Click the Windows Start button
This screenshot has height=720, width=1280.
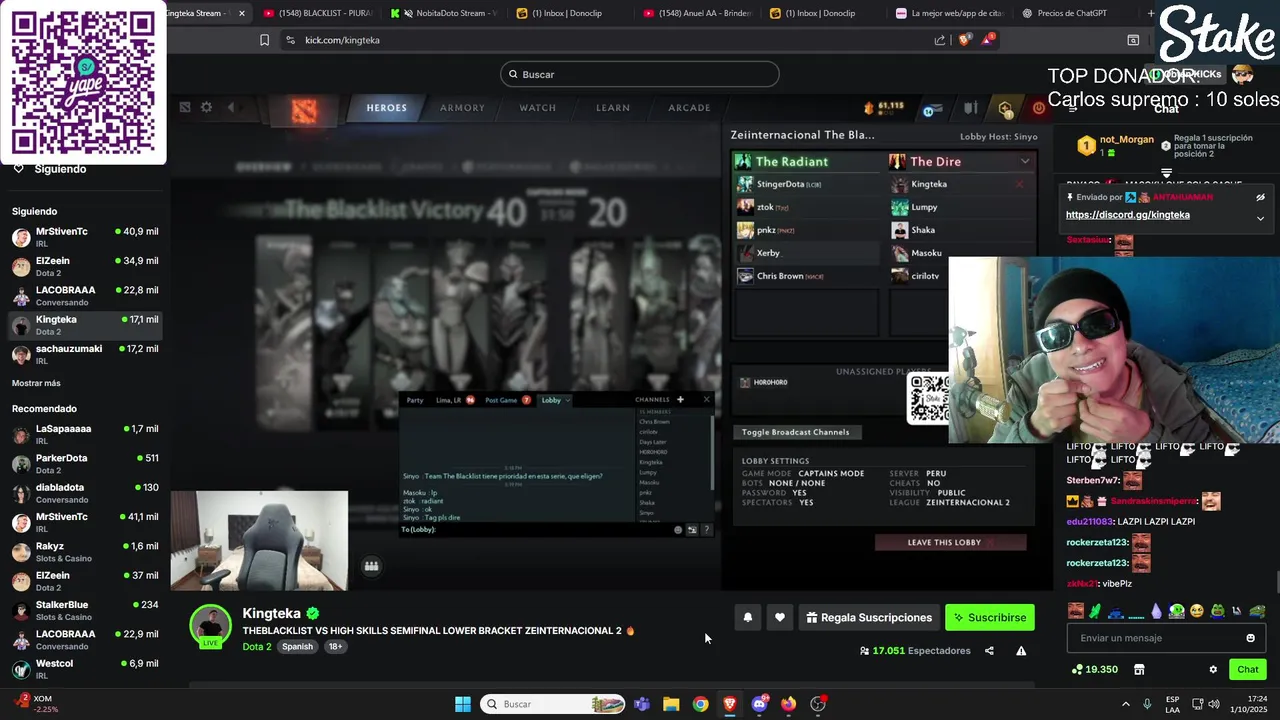[x=463, y=704]
